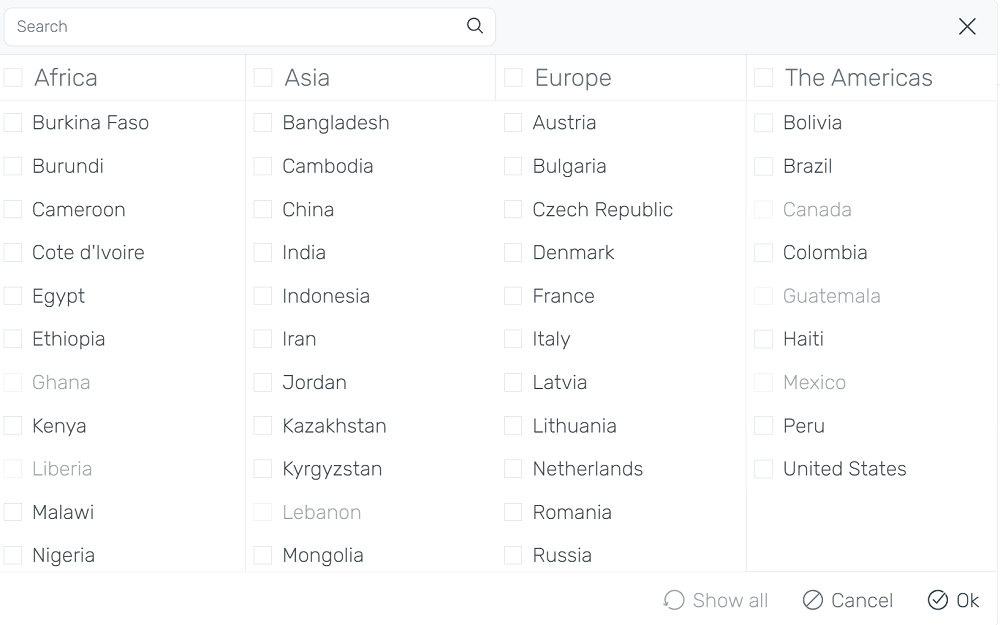Viewport: 1000px width, 625px height.
Task: Click the Show all refresh icon
Action: pyautogui.click(x=674, y=600)
